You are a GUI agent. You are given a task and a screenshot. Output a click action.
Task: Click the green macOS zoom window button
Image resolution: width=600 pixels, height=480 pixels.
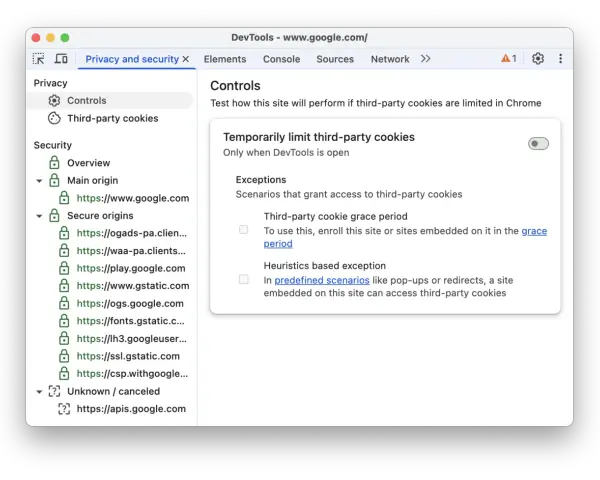coord(65,38)
